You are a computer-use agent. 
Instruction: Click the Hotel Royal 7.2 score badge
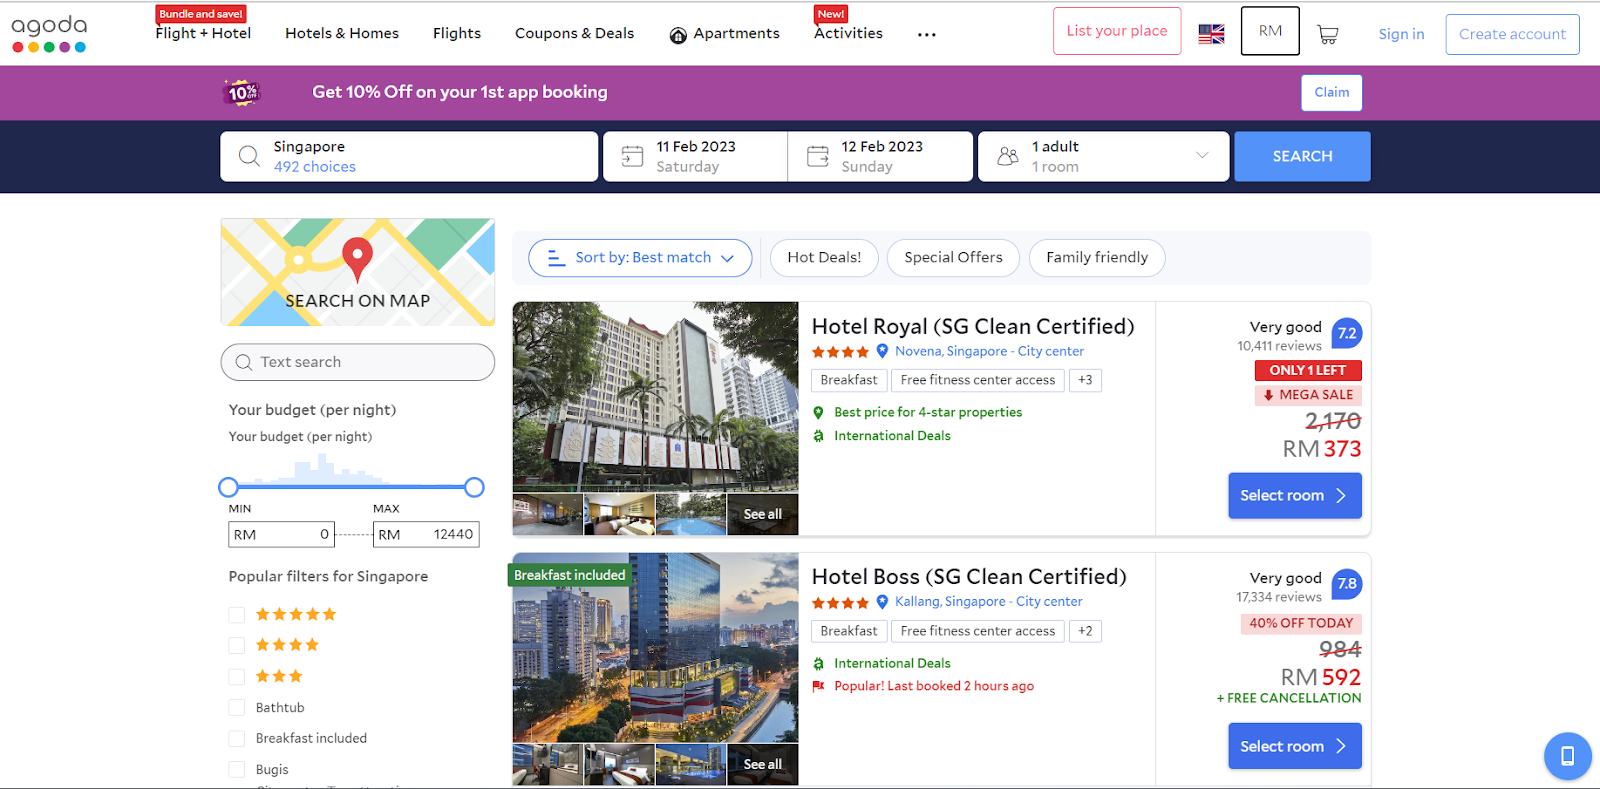pos(1347,334)
